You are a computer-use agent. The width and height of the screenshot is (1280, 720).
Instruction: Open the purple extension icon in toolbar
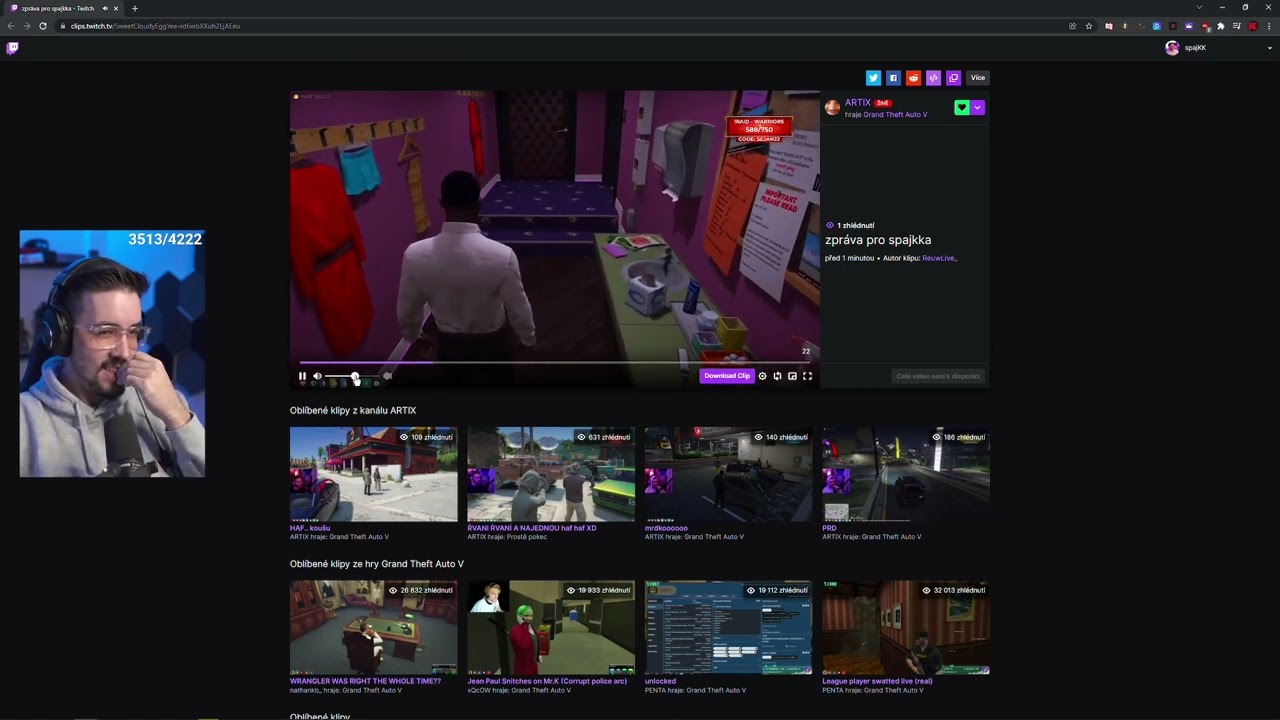pos(1189,26)
